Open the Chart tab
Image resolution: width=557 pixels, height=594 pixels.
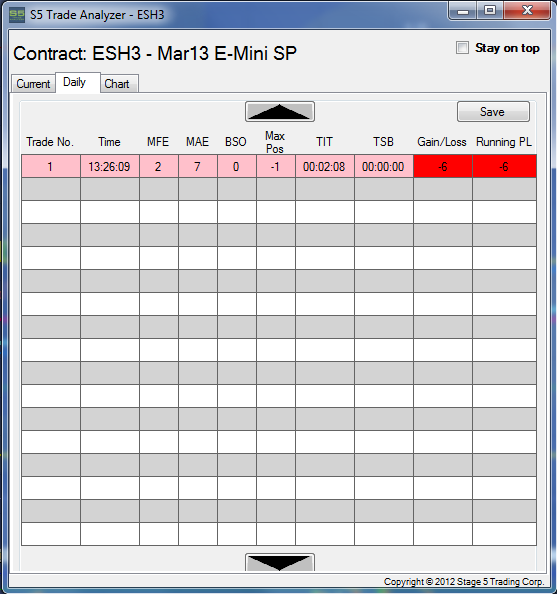(119, 84)
